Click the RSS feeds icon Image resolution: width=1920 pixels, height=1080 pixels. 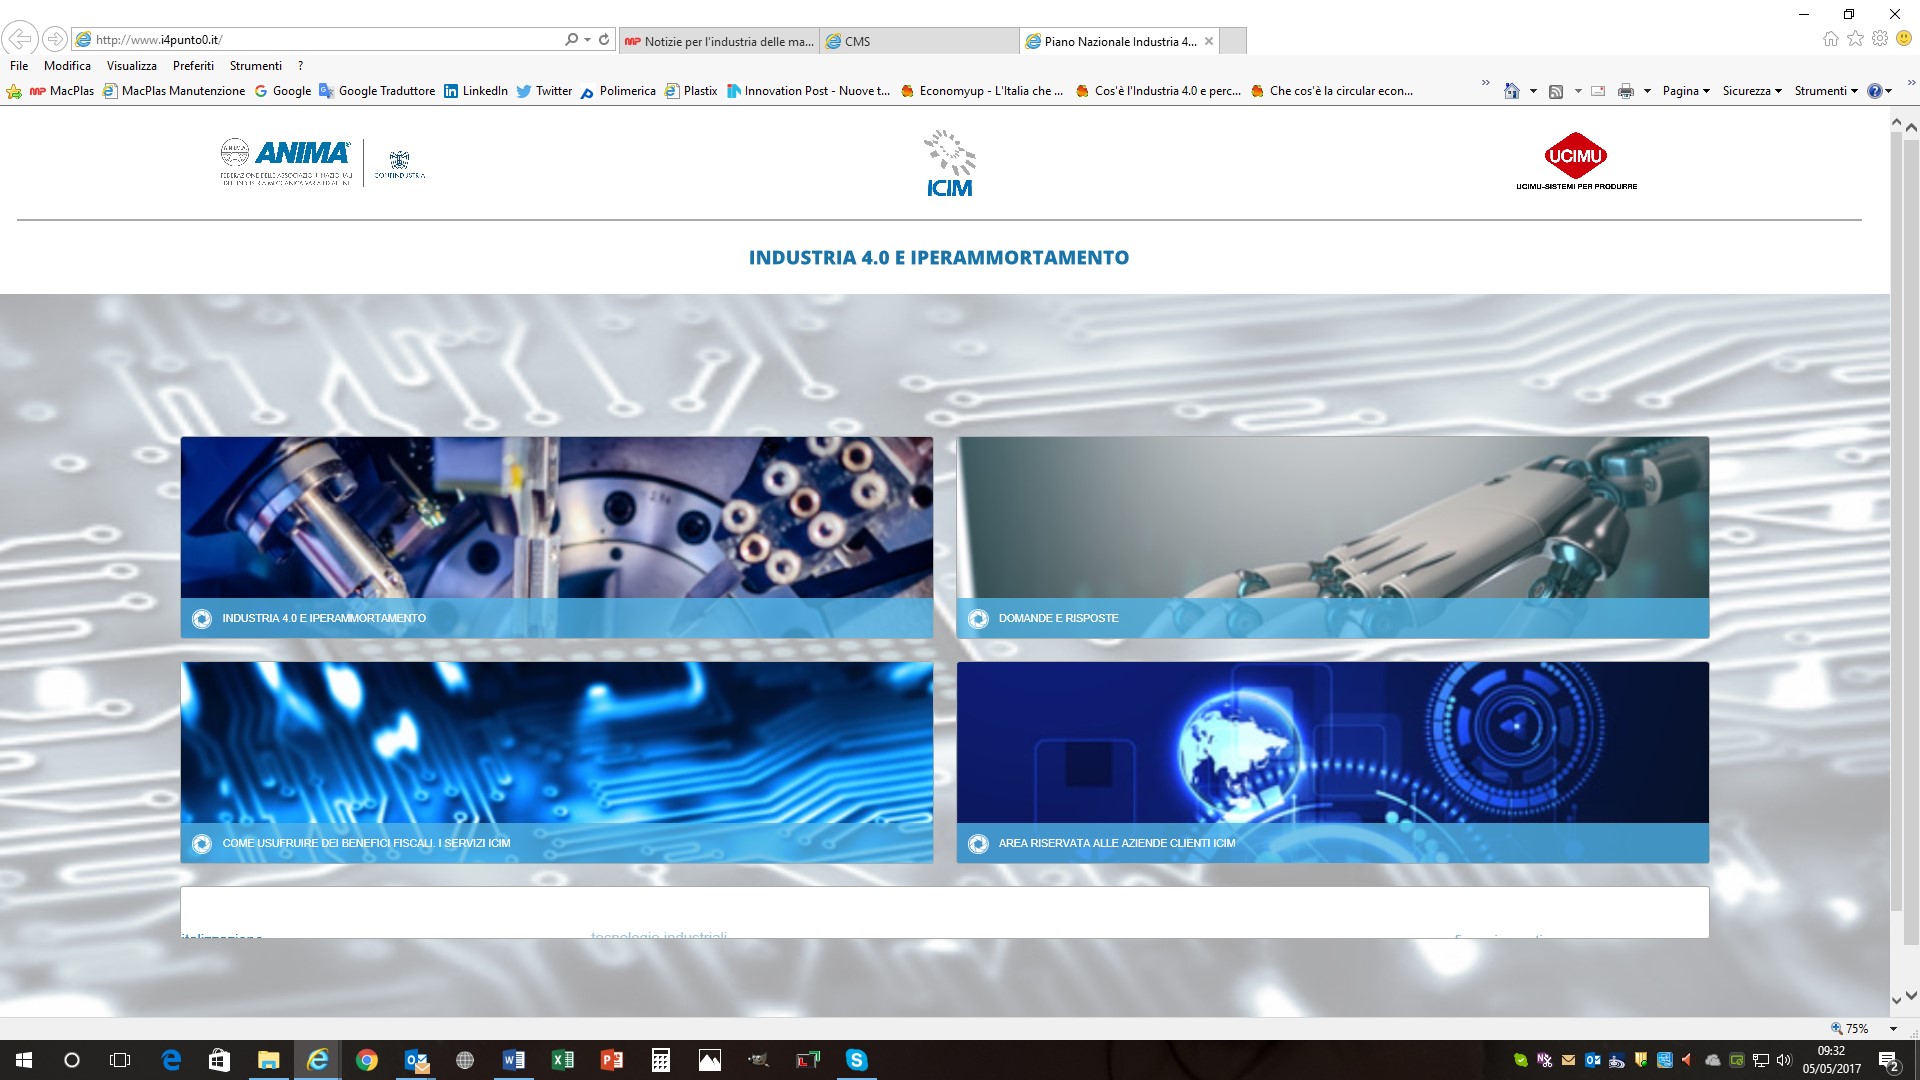click(1556, 91)
